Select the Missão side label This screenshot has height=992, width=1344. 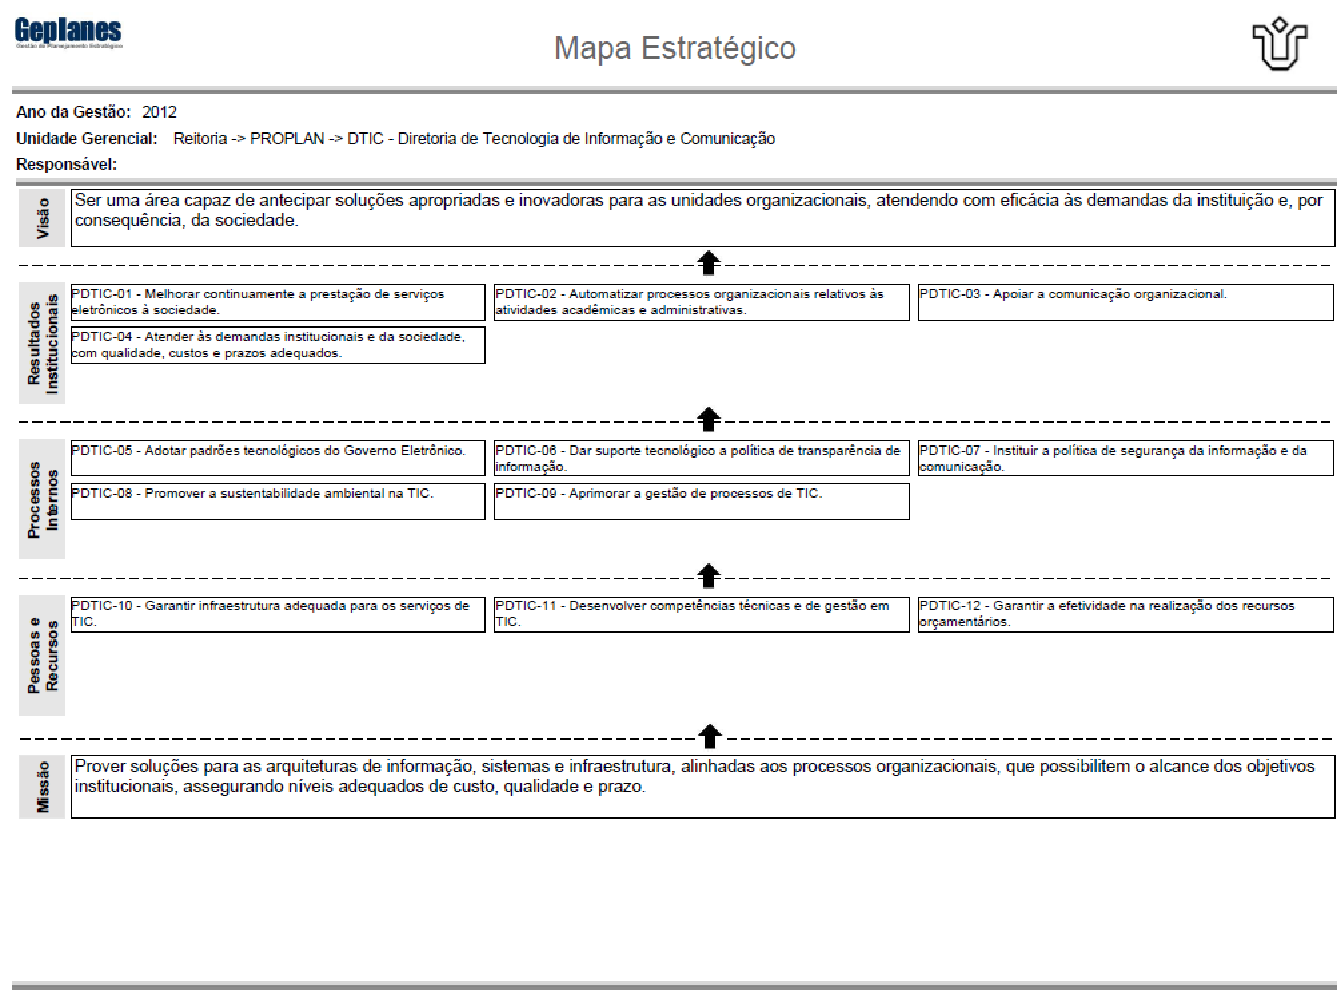tap(42, 787)
